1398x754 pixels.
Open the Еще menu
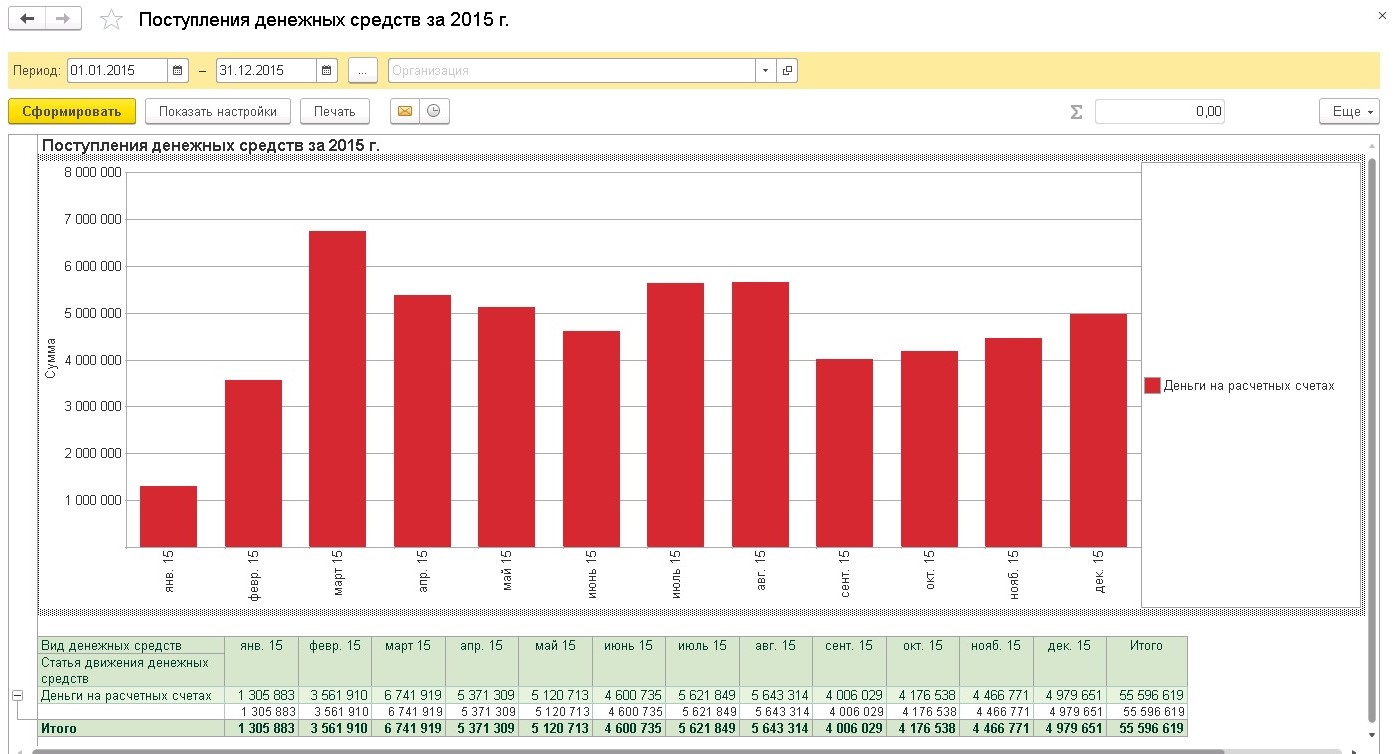pyautogui.click(x=1349, y=111)
